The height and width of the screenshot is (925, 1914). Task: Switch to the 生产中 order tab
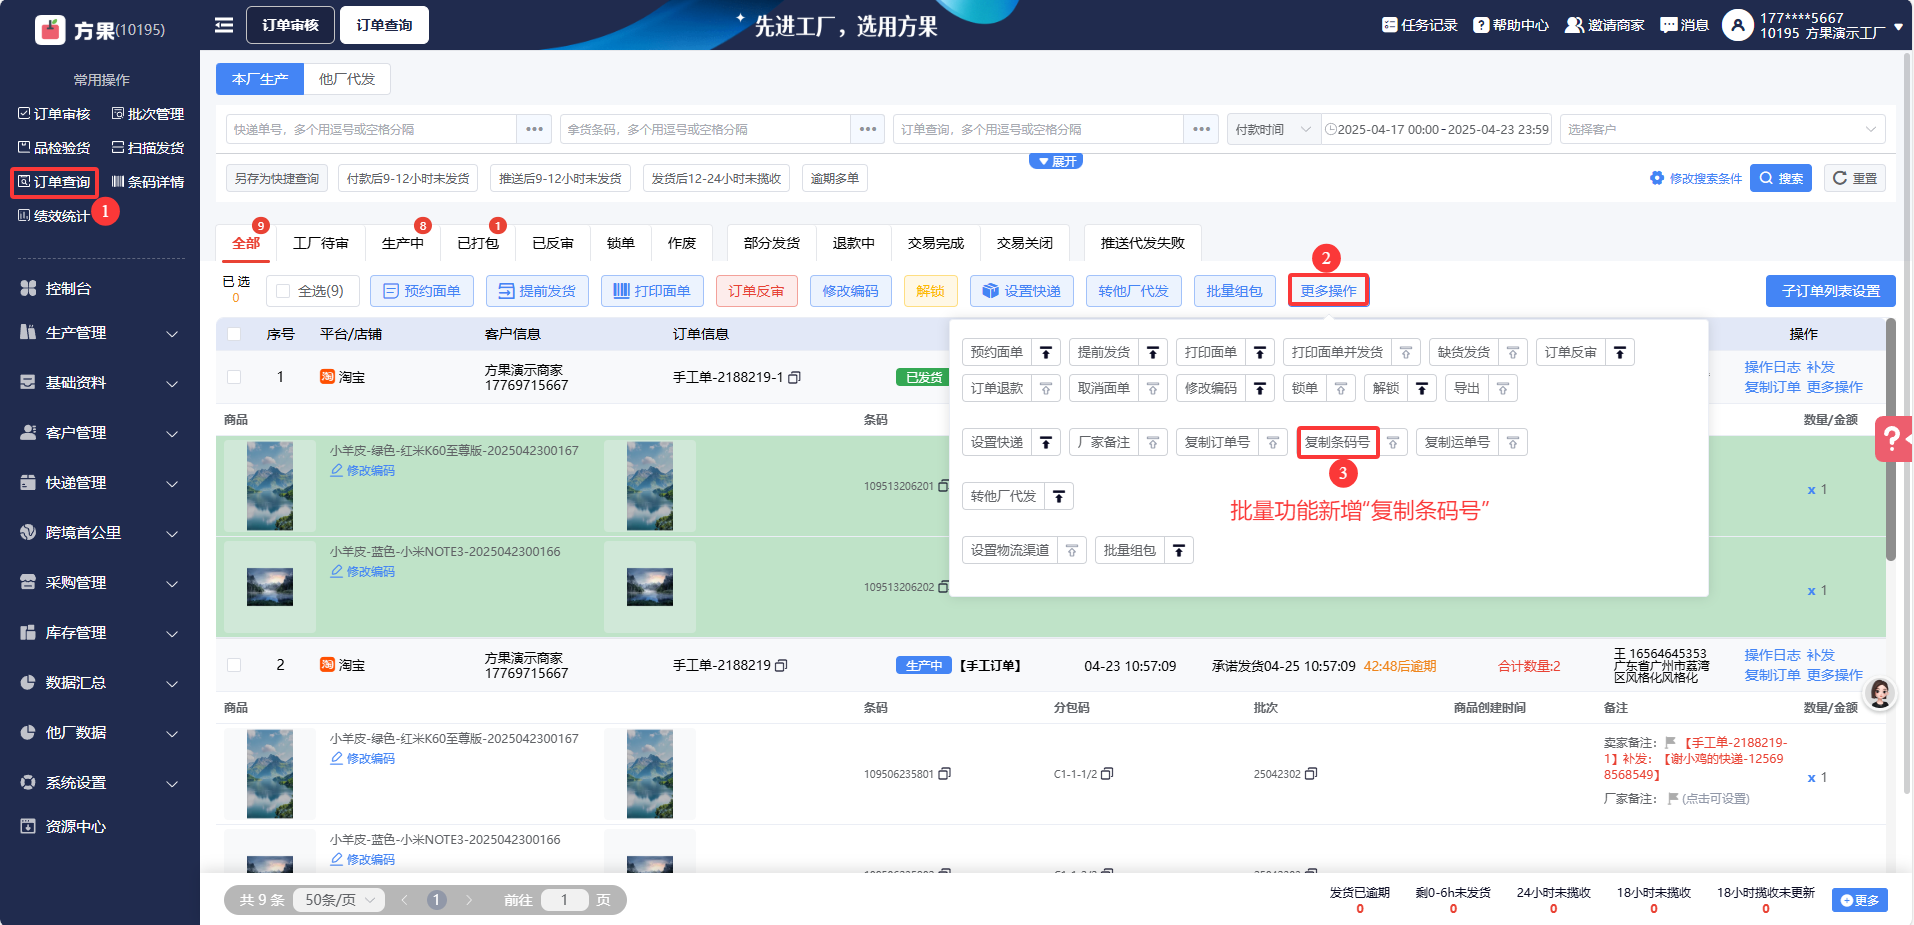point(402,243)
